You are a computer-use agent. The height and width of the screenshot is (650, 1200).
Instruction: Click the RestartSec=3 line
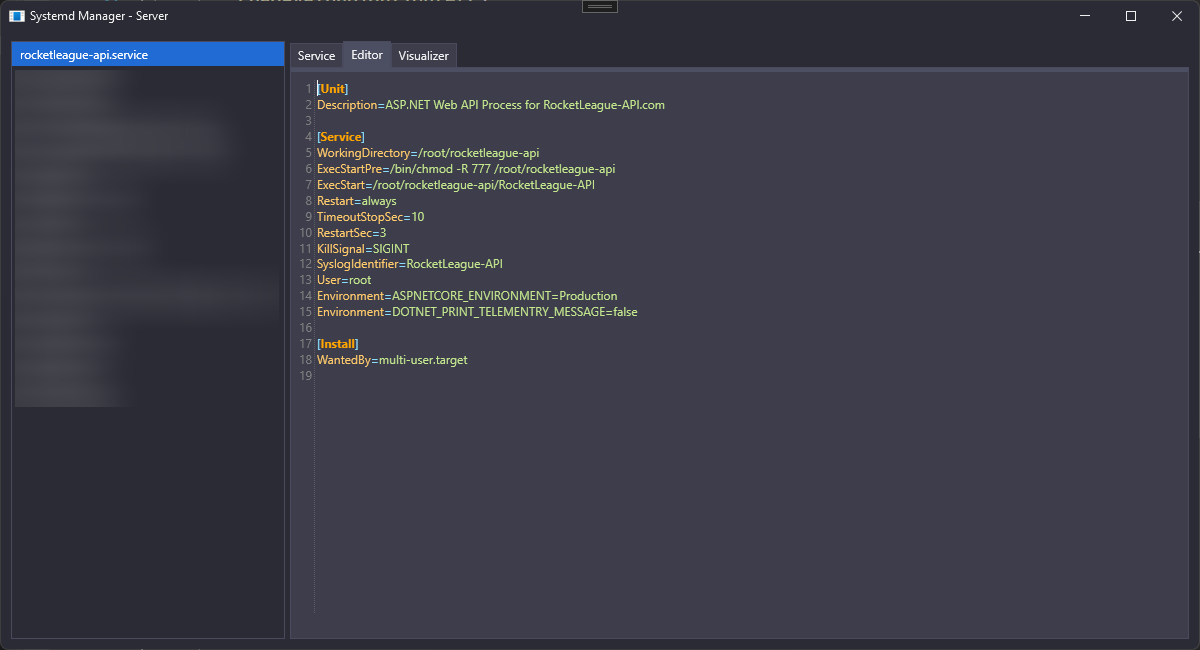[352, 233]
